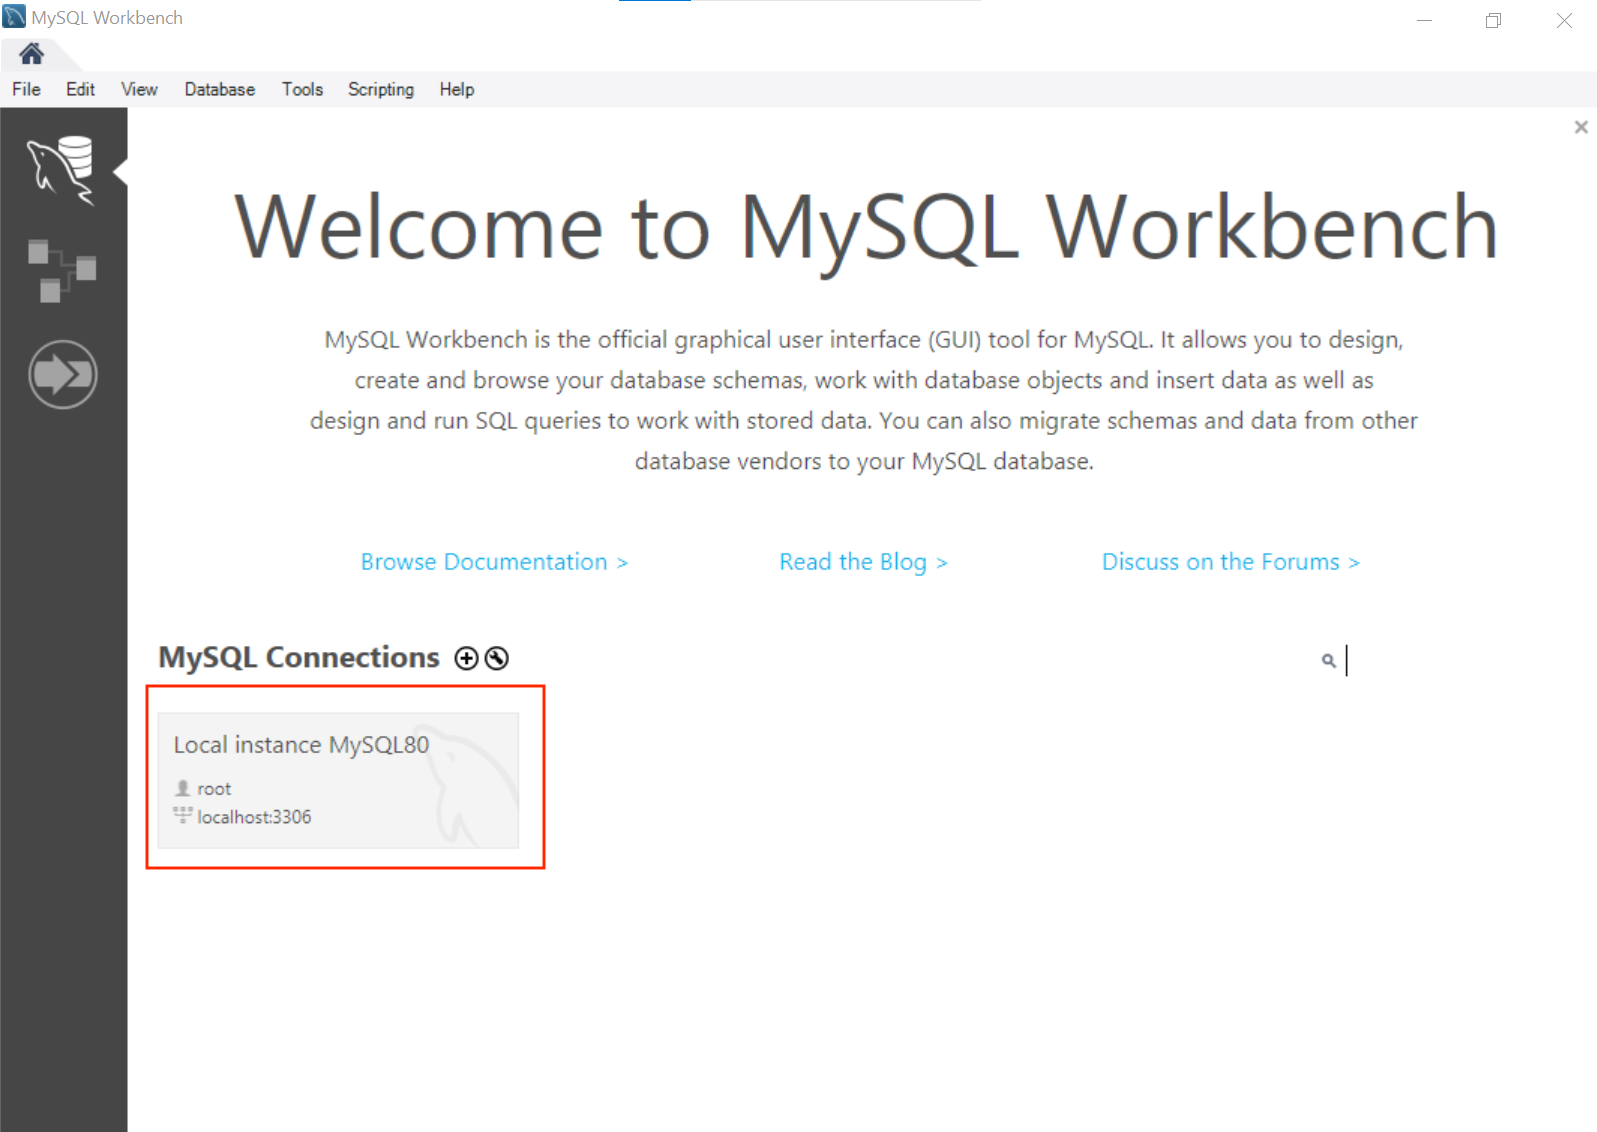Close the welcome message panel
The image size is (1597, 1132).
point(1581,127)
